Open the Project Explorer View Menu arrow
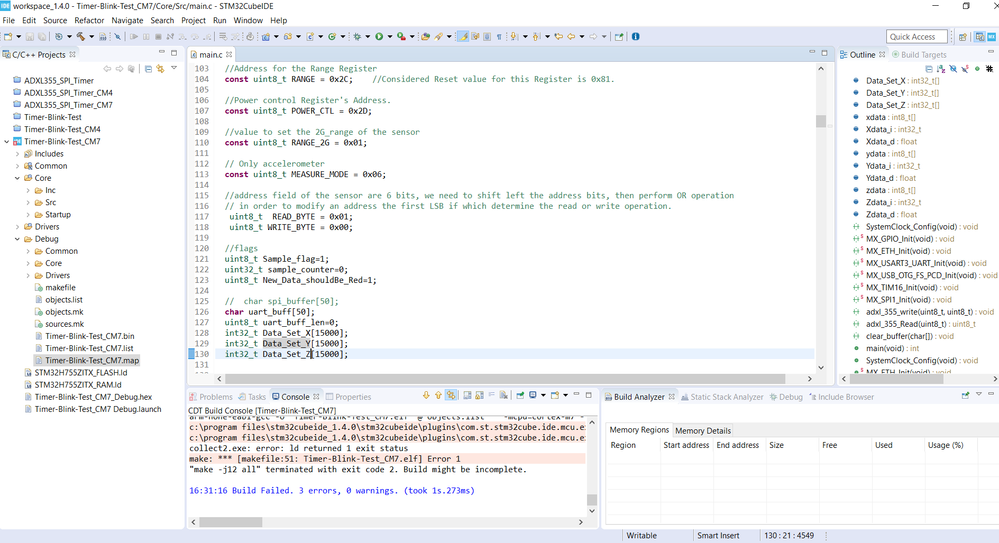 [x=174, y=68]
